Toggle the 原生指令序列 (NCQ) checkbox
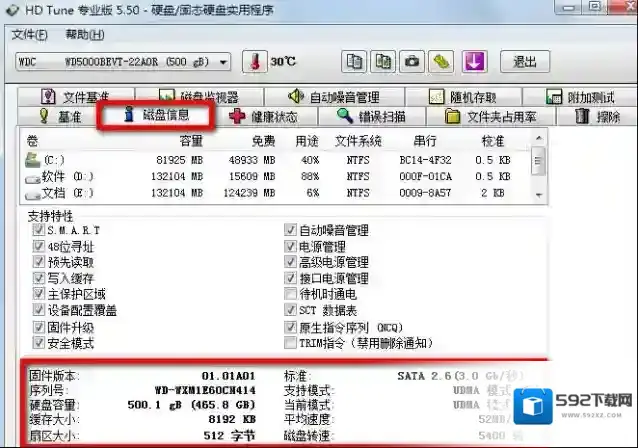The width and height of the screenshot is (638, 448). click(x=290, y=327)
